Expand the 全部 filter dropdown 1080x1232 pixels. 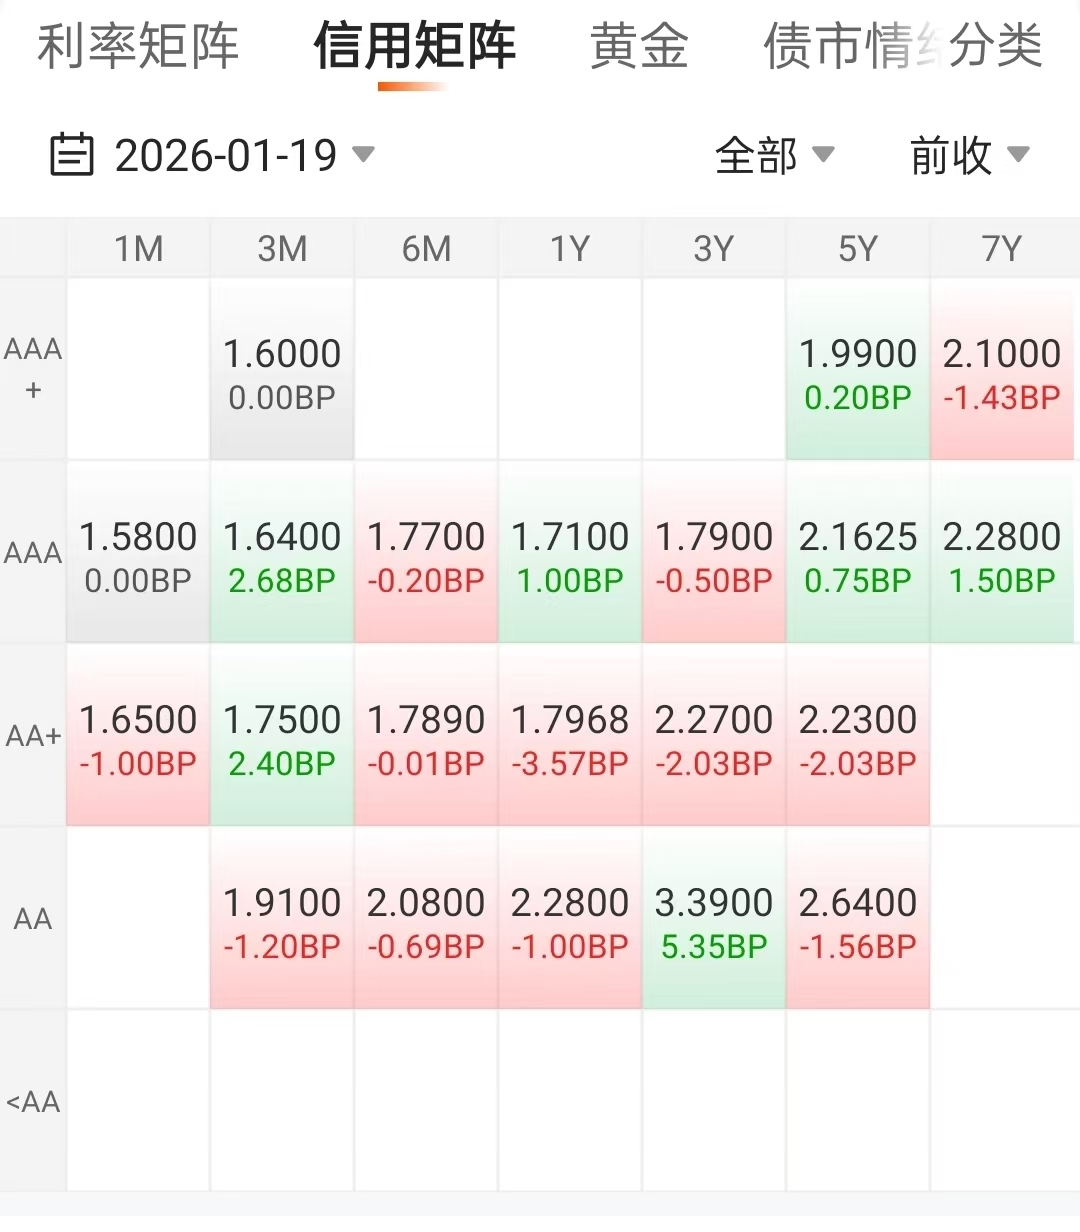(x=774, y=155)
